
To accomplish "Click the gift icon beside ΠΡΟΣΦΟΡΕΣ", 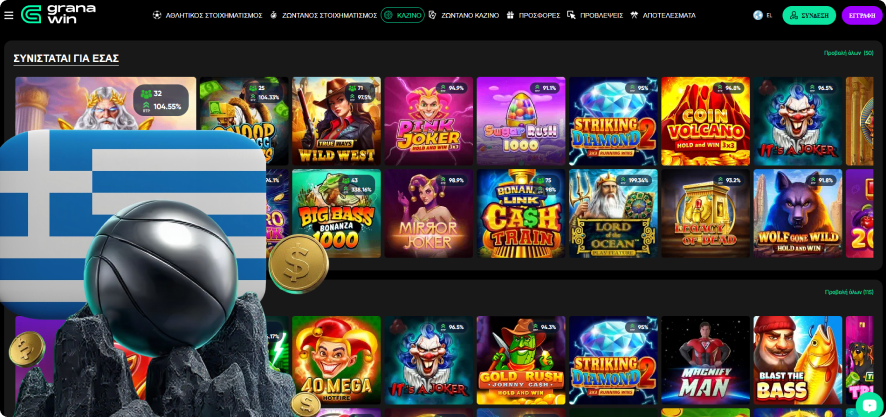I will pos(510,15).
